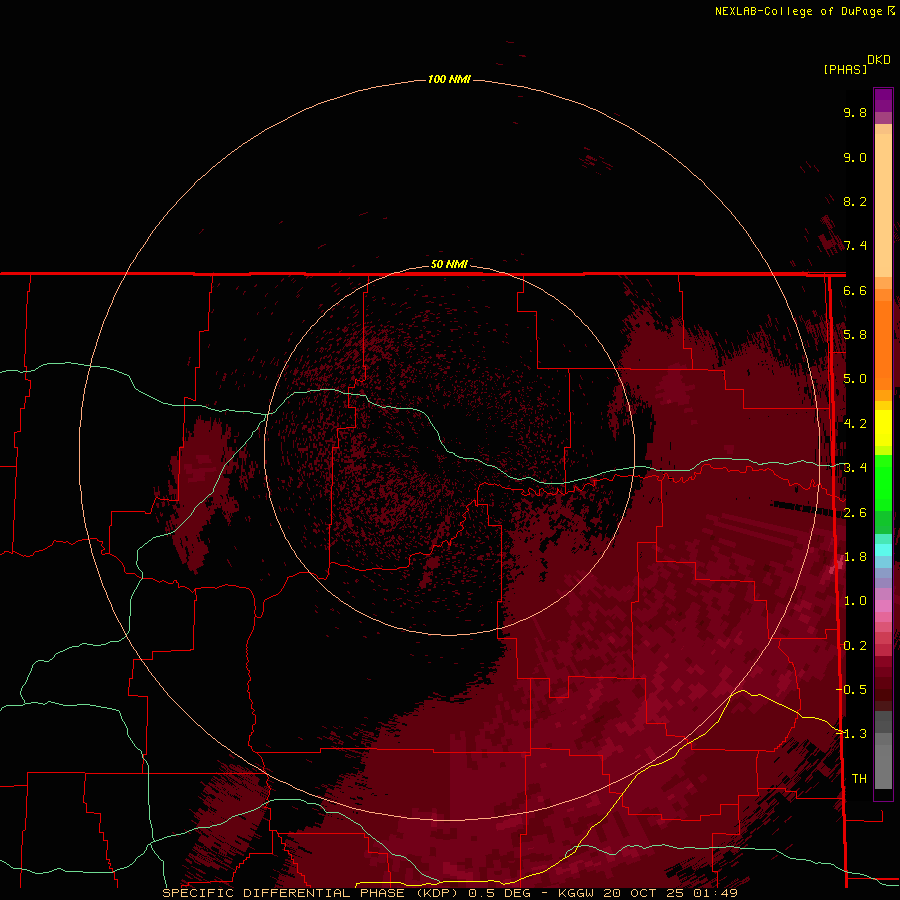Click the 5.0 legend value
This screenshot has width=900, height=900.
click(x=855, y=379)
